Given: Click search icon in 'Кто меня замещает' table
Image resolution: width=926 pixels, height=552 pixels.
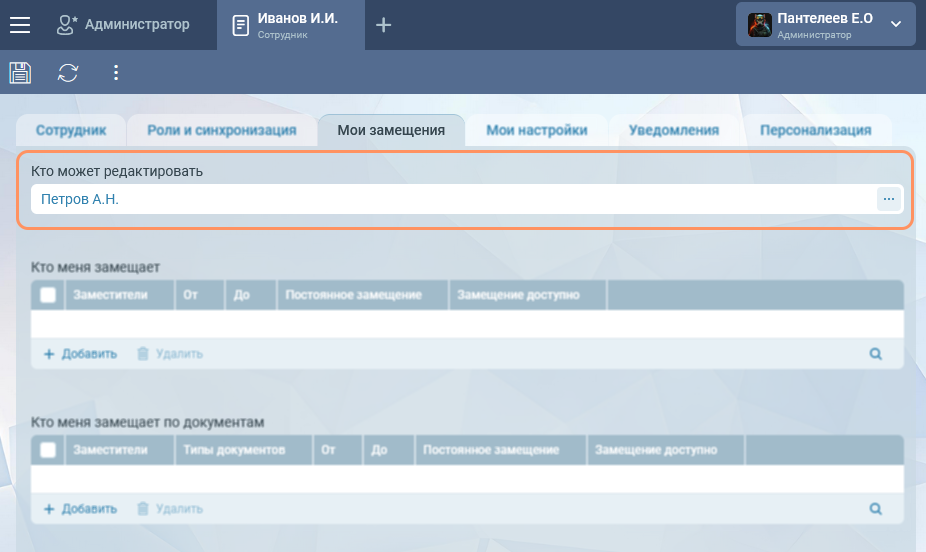Looking at the screenshot, I should coord(875,354).
